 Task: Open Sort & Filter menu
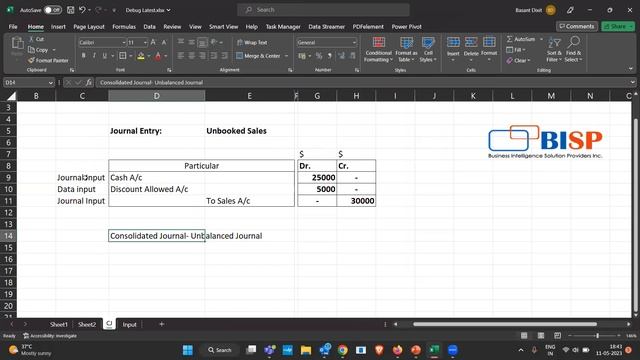point(554,49)
